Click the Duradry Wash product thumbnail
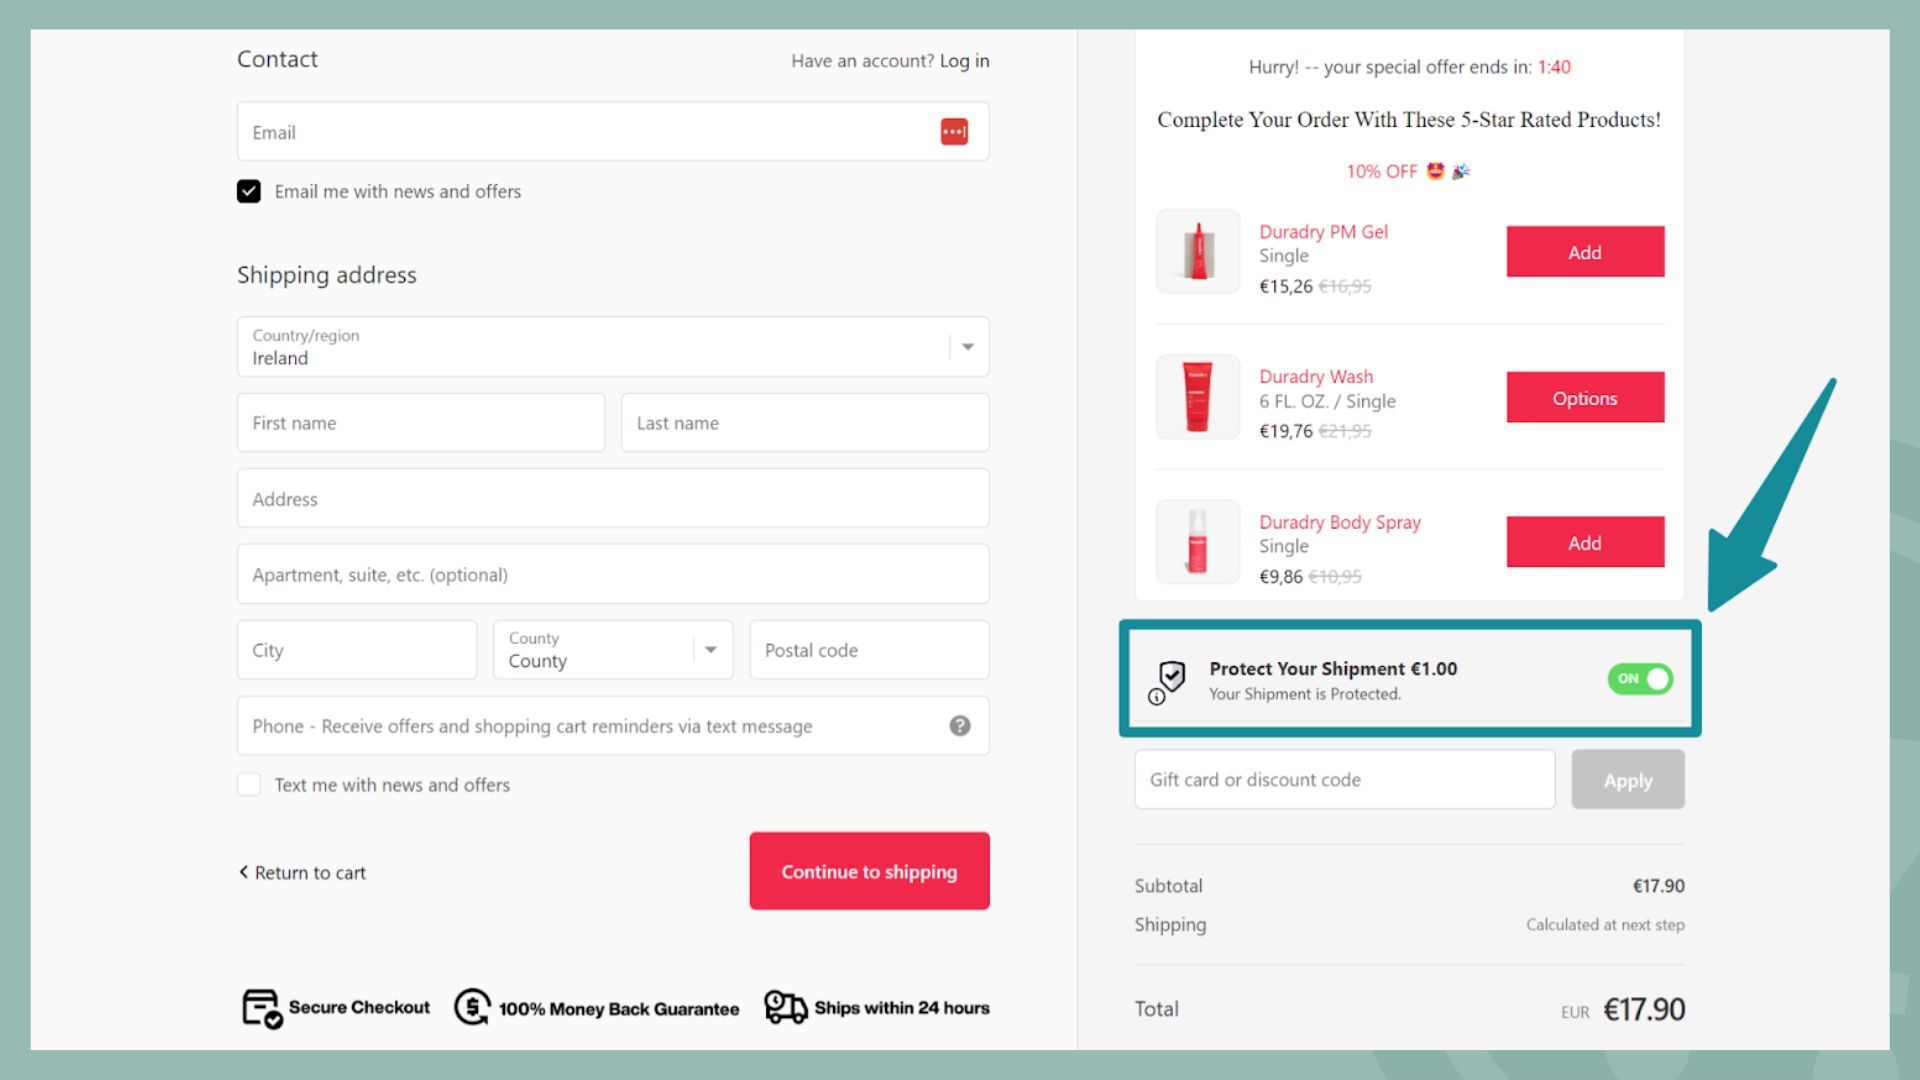Screen dimensions: 1920x1080 click(x=1197, y=397)
